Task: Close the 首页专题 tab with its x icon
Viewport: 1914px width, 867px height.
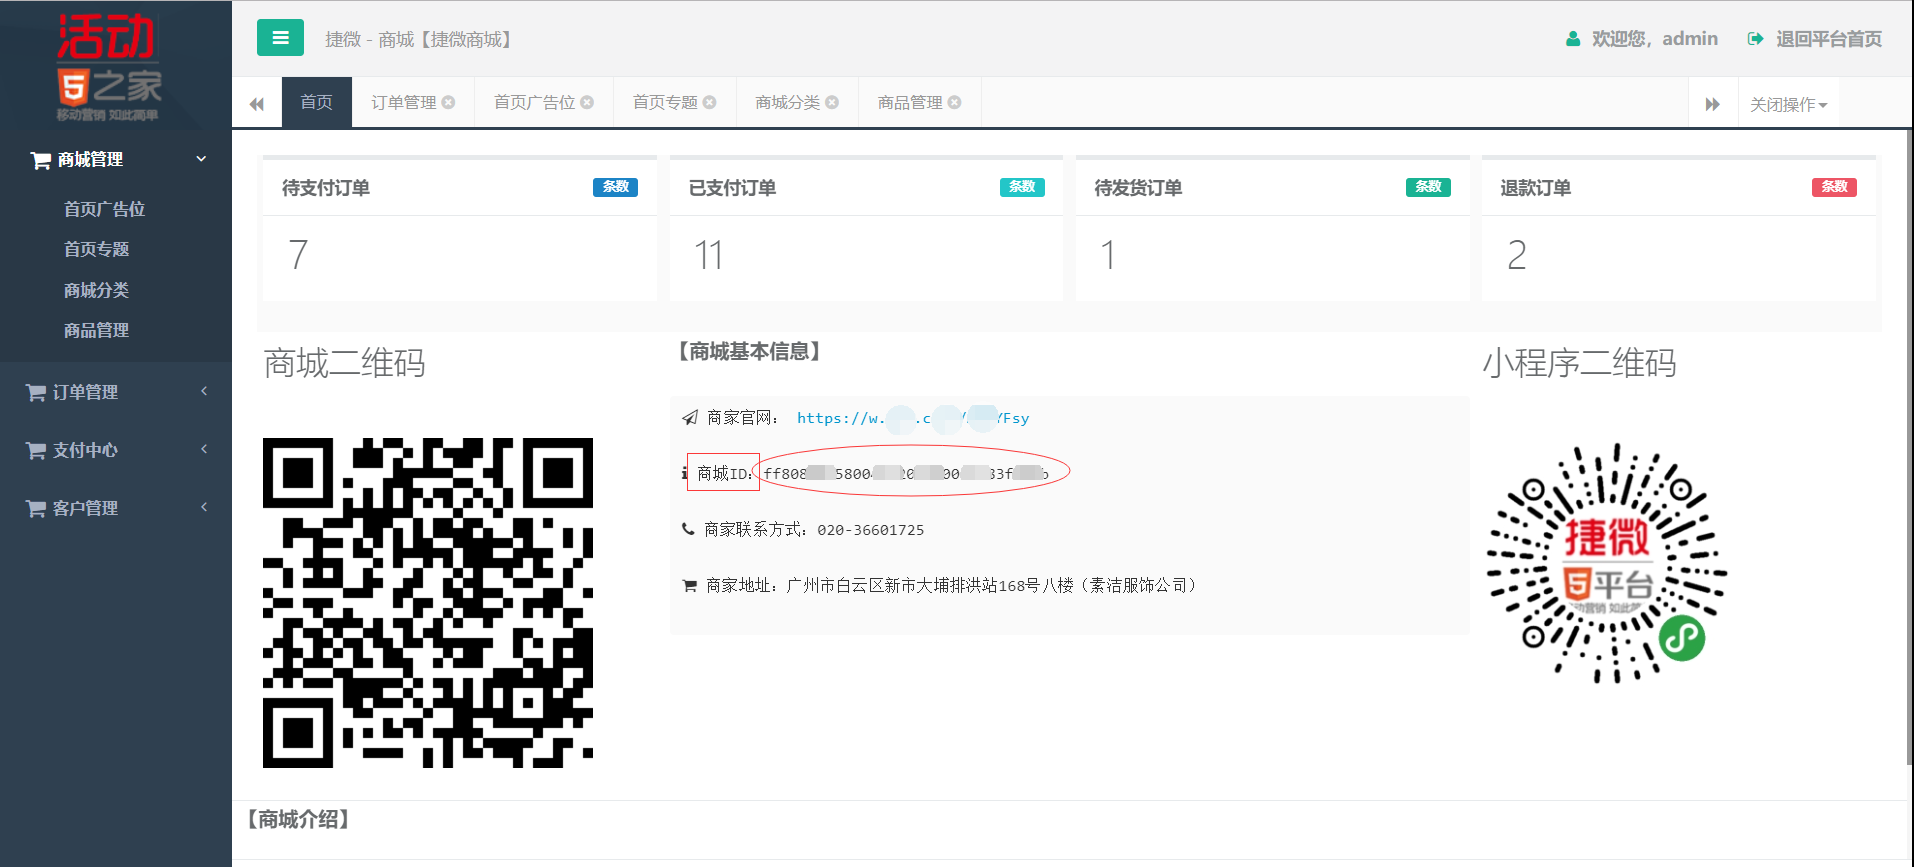Action: (709, 102)
